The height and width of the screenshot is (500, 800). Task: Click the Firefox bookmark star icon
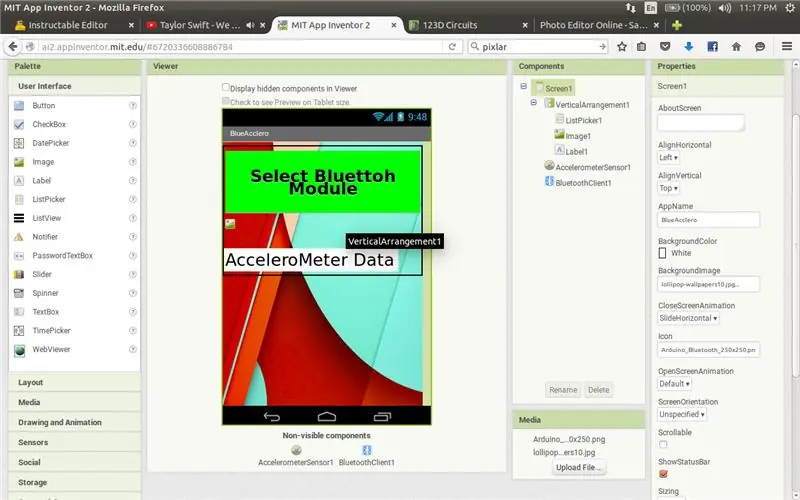click(x=621, y=46)
